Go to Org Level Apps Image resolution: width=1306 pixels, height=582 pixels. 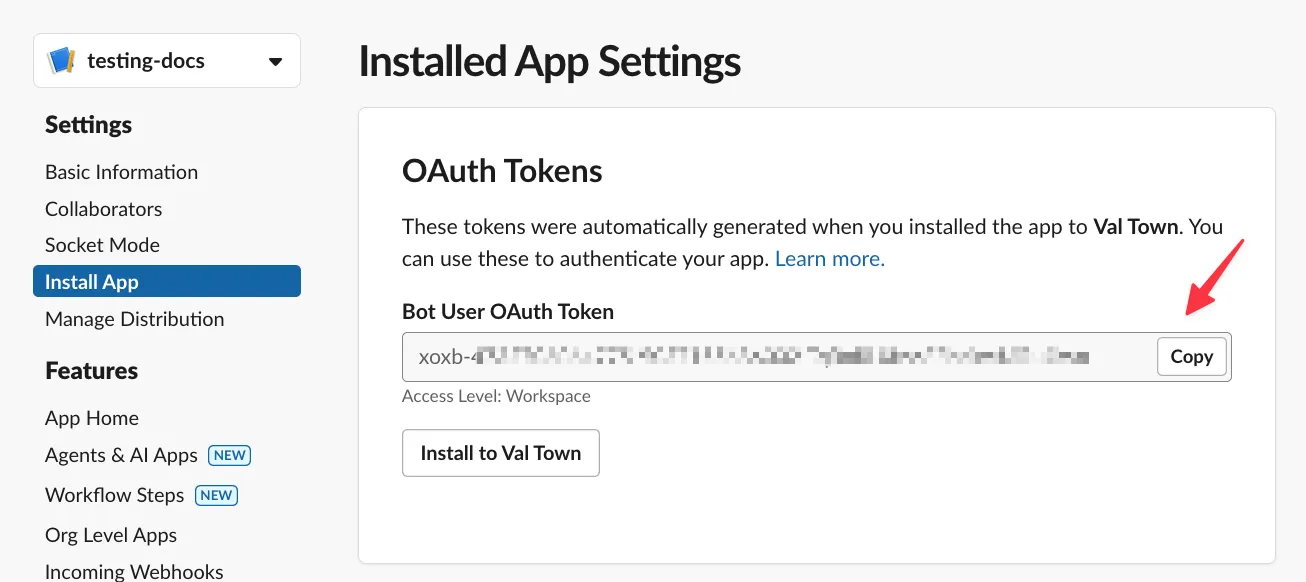tap(110, 535)
